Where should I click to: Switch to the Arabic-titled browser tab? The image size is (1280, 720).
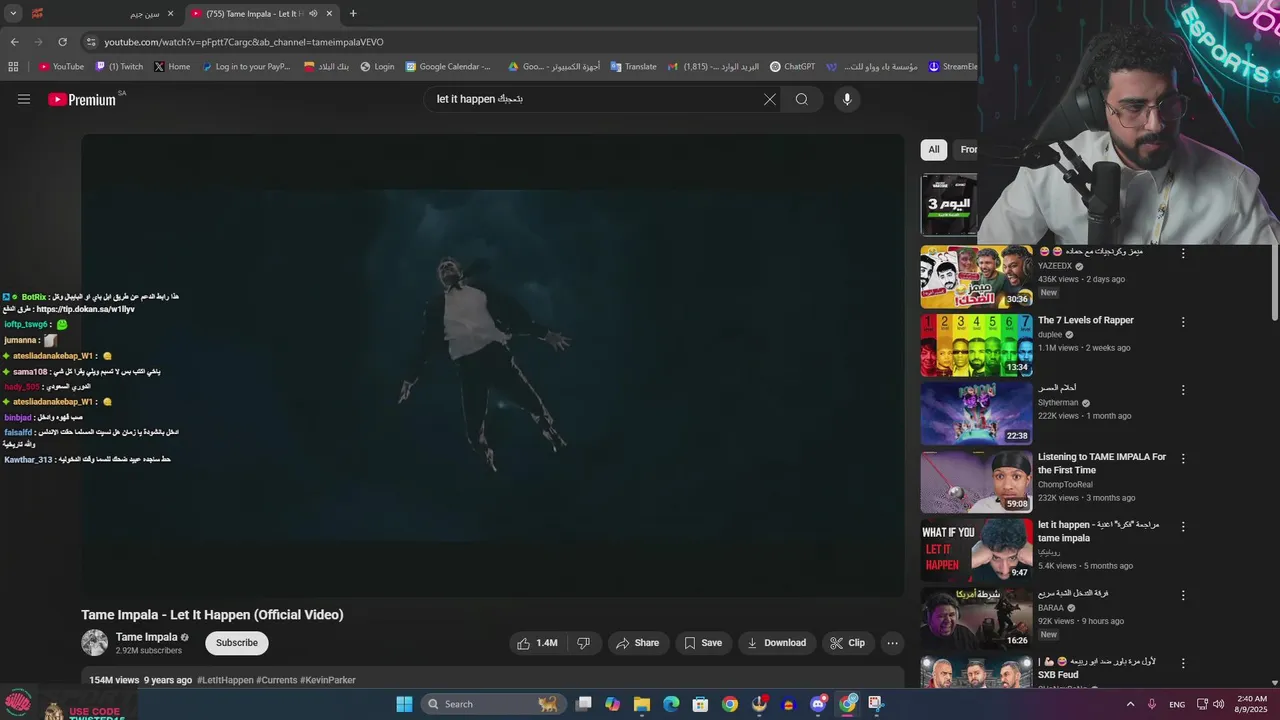pyautogui.click(x=105, y=14)
